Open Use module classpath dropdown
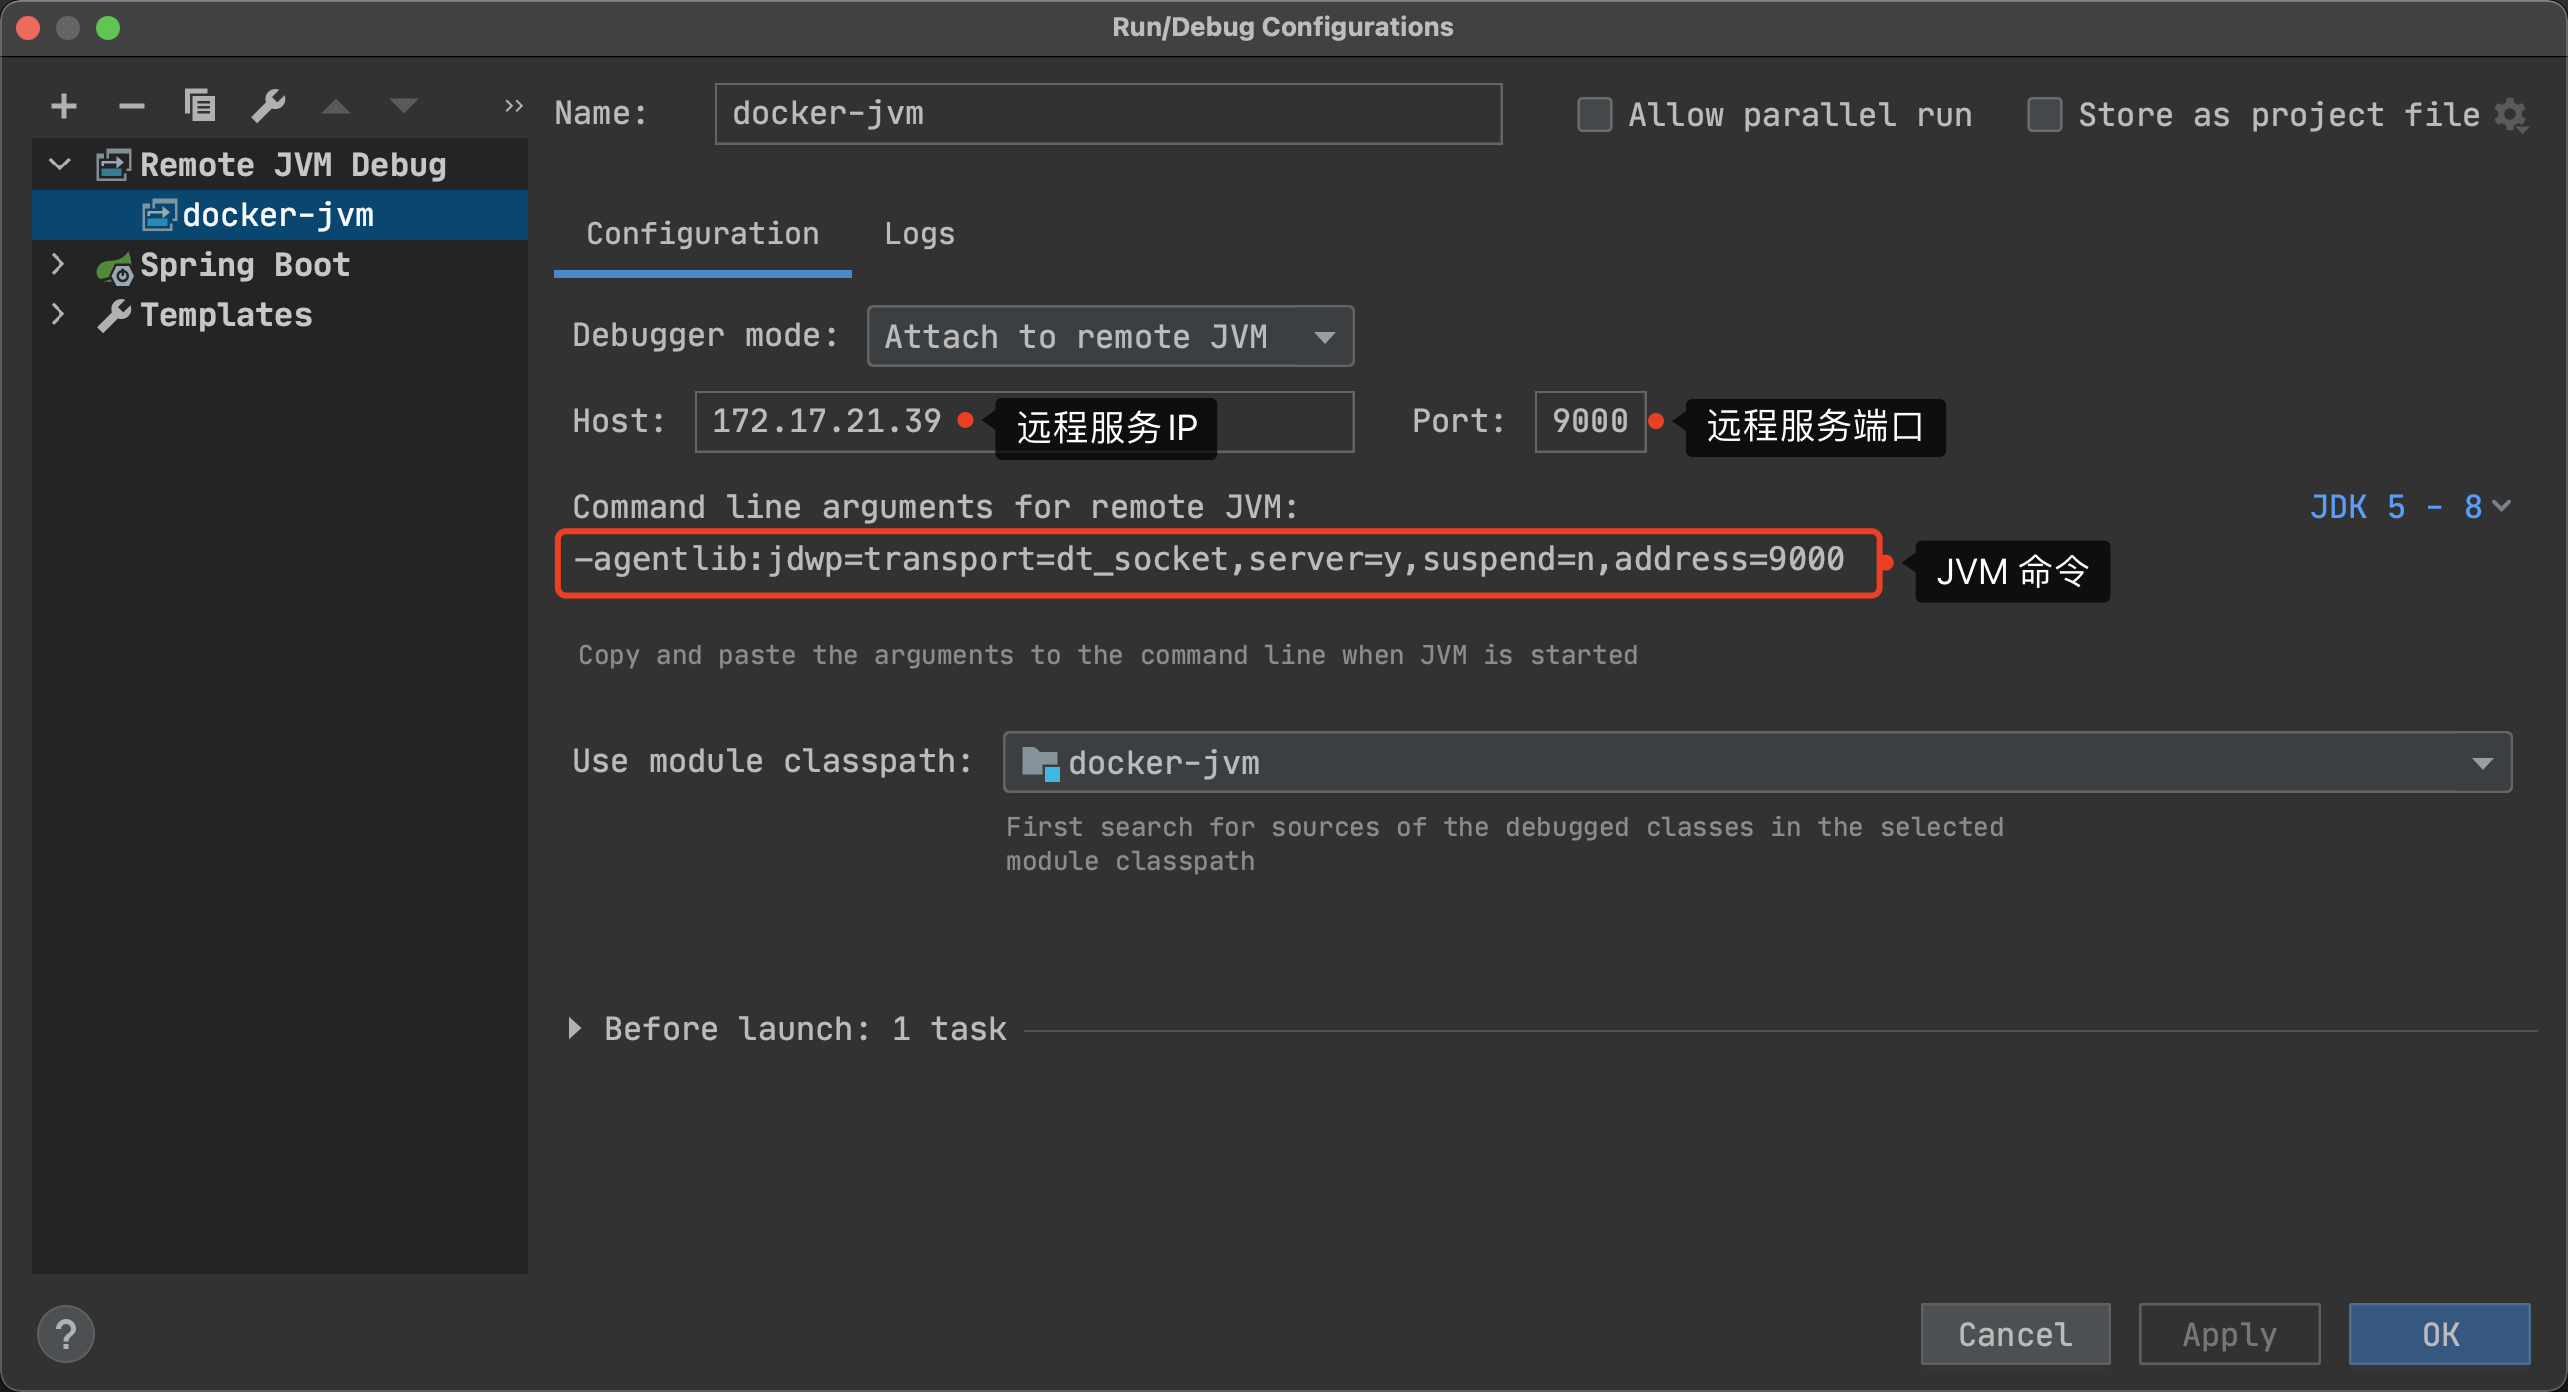The width and height of the screenshot is (2568, 1392). [x=1756, y=763]
